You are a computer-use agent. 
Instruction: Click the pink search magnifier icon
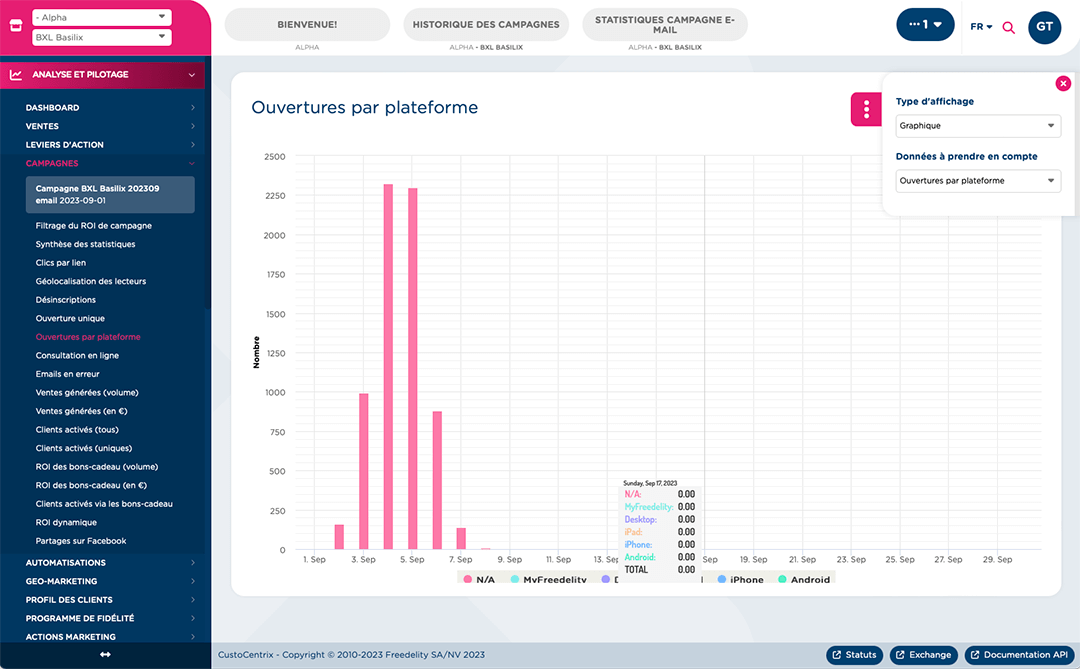1008,27
